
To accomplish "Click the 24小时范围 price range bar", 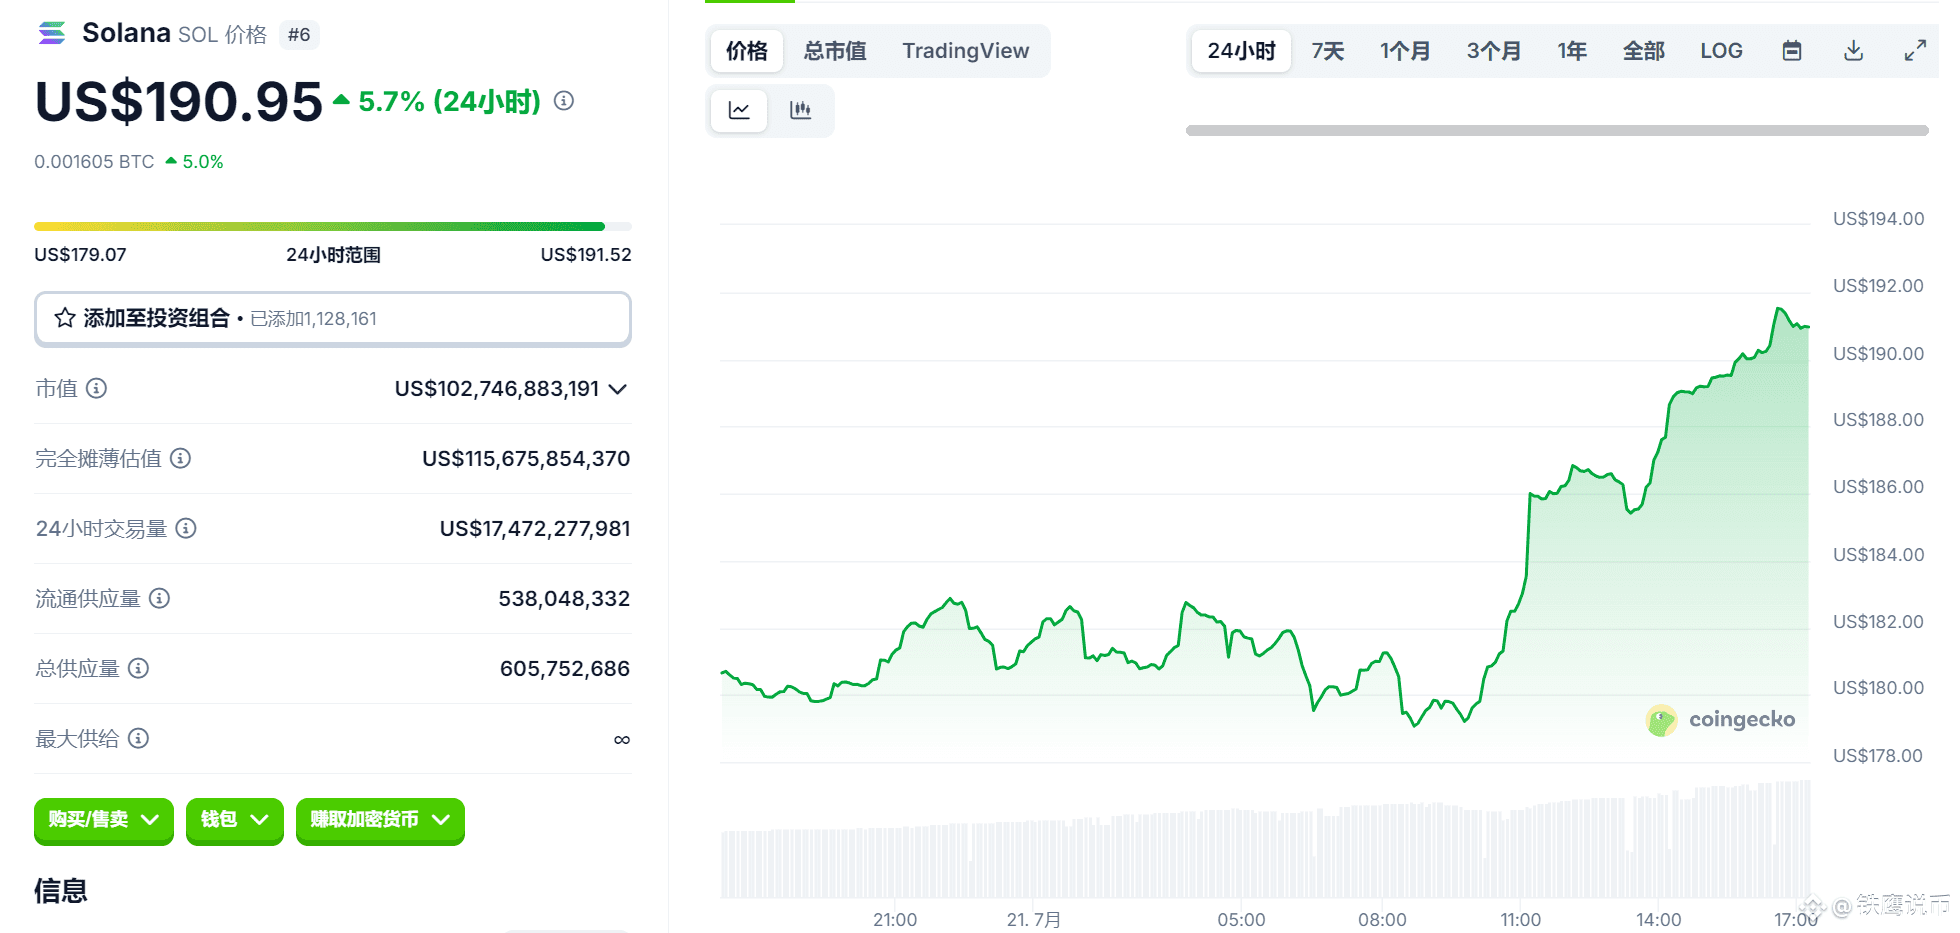I will pyautogui.click(x=333, y=227).
